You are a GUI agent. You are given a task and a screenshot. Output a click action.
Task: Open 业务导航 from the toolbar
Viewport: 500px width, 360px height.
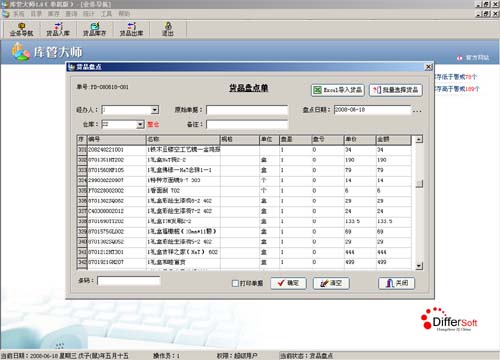pos(21,29)
